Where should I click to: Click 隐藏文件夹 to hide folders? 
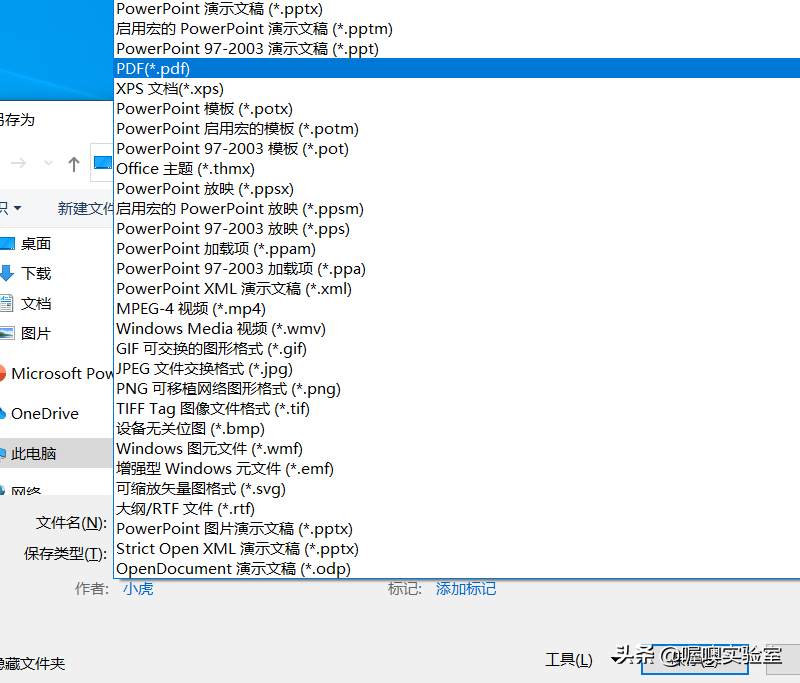[x=32, y=664]
